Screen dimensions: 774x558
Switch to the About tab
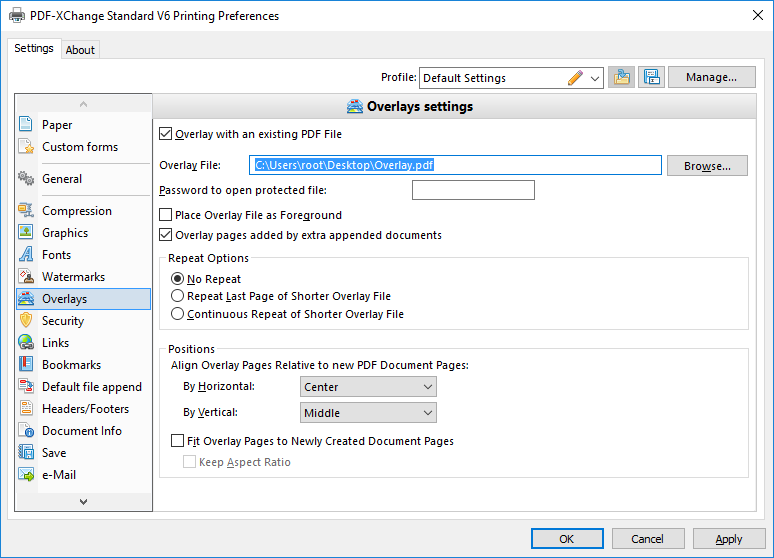pos(80,50)
